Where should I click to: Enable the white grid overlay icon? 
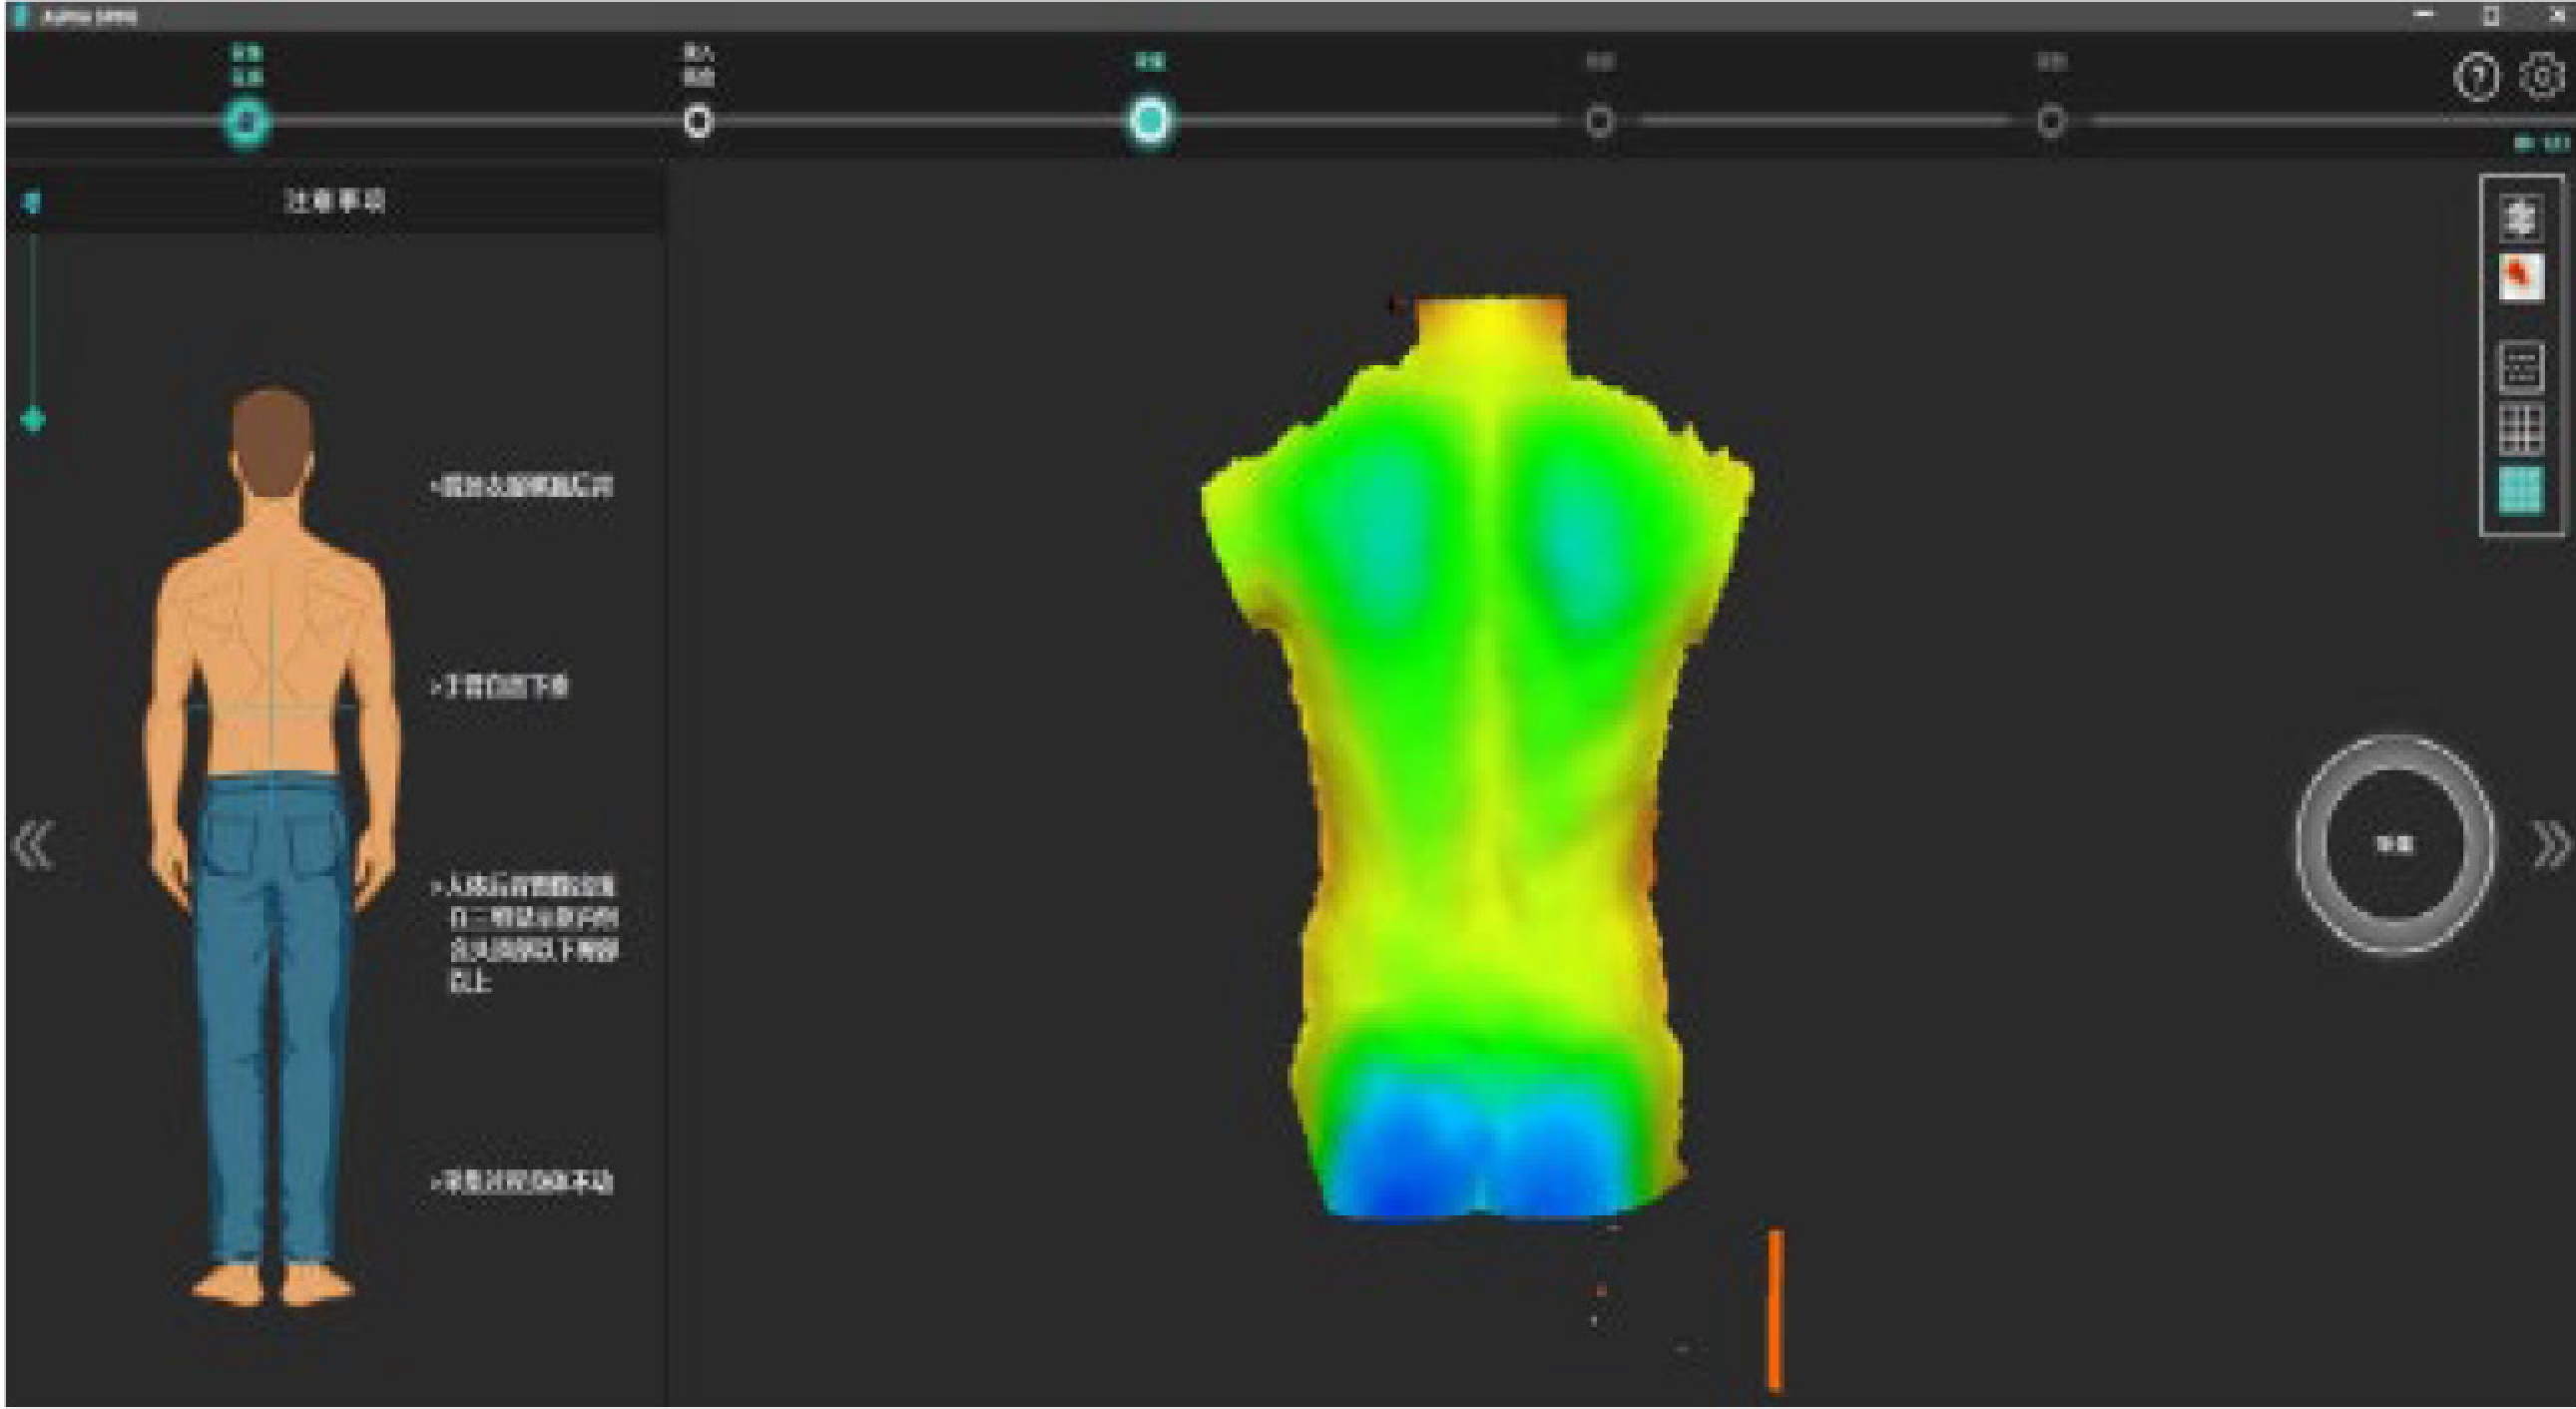point(2521,429)
